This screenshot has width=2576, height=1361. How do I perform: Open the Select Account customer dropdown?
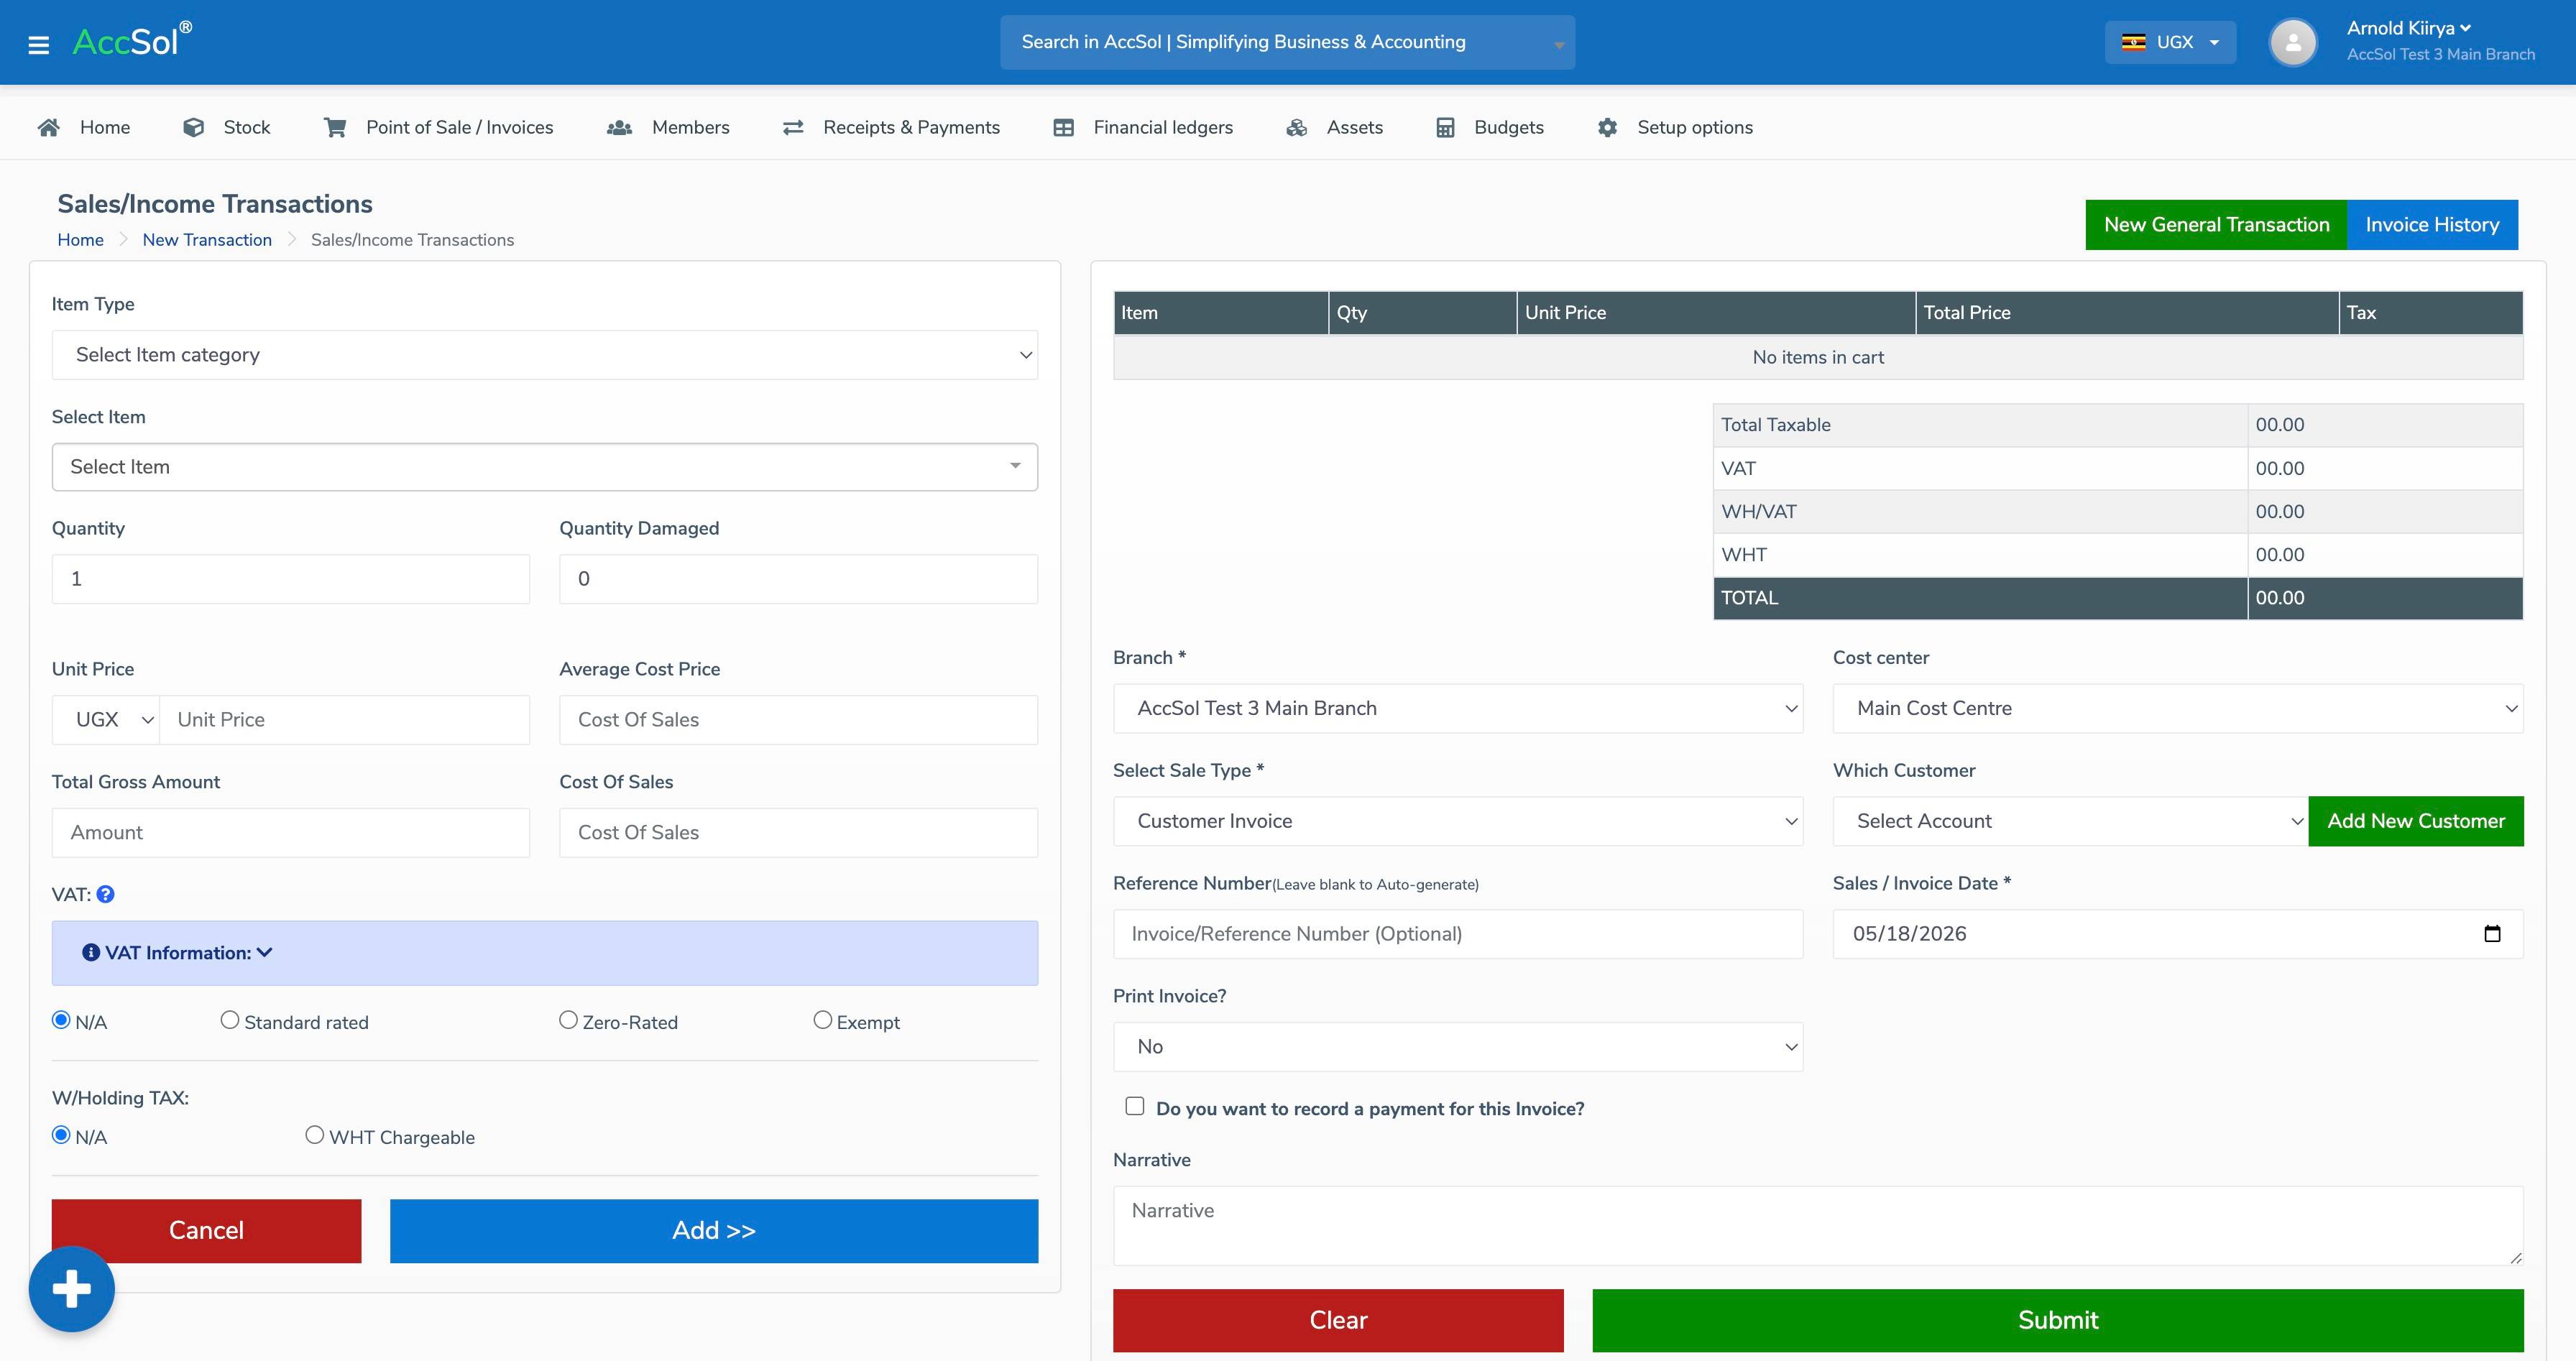coord(2070,821)
